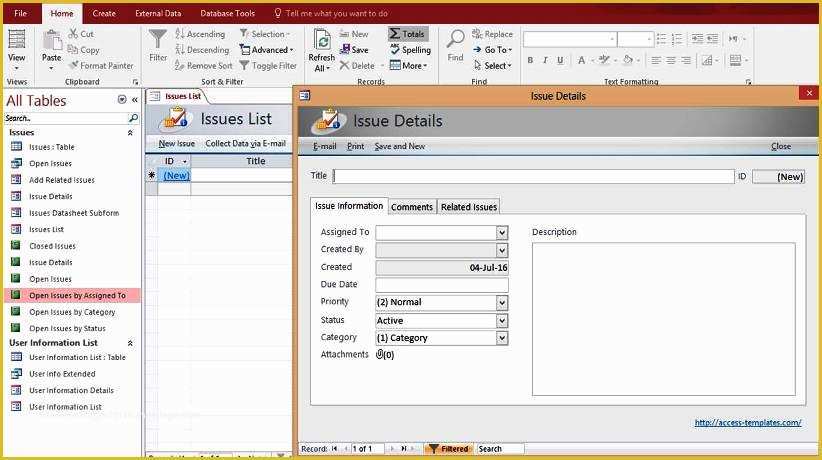Click the E-mail button in Issue Details

click(325, 146)
